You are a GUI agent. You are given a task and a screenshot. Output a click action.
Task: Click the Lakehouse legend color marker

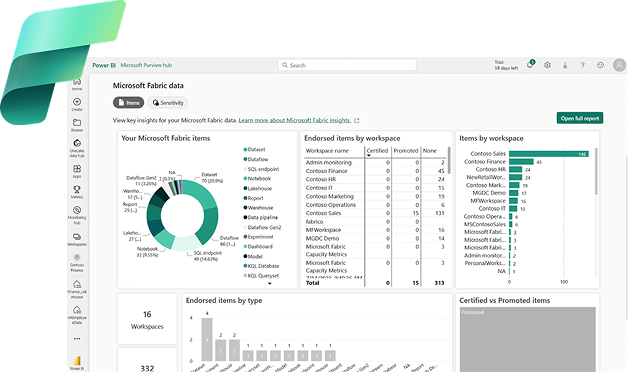click(x=245, y=188)
